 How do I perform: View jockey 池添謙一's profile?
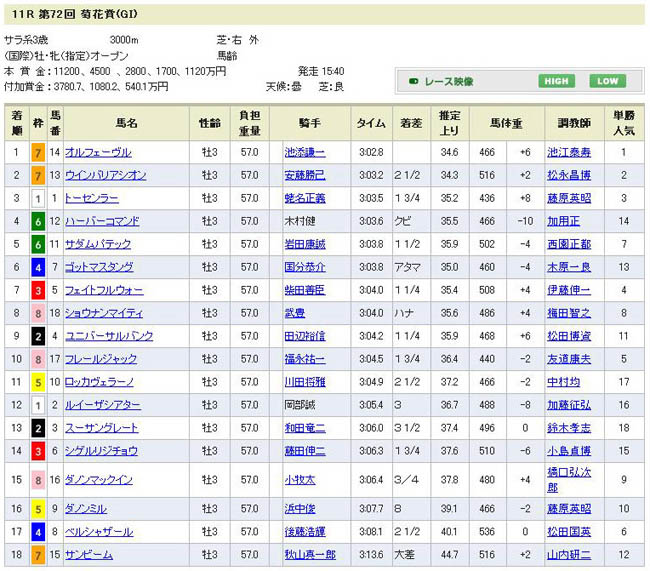pyautogui.click(x=305, y=152)
